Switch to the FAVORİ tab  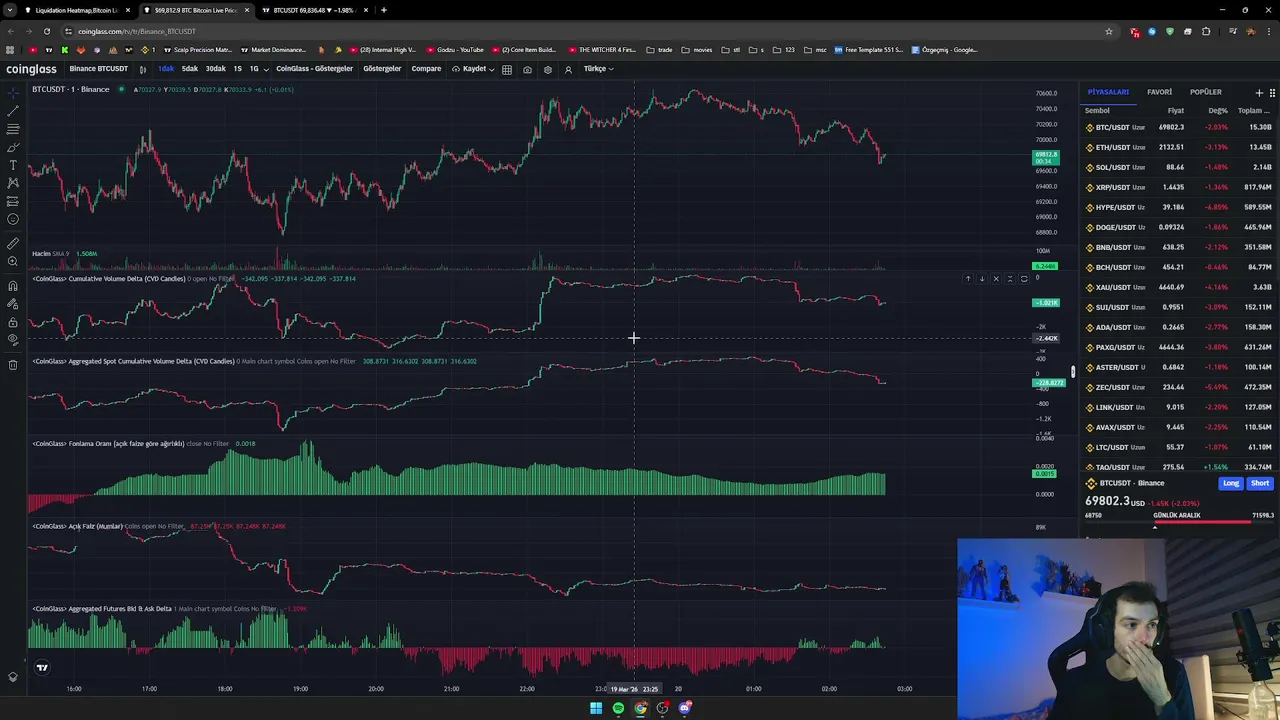[x=1159, y=92]
